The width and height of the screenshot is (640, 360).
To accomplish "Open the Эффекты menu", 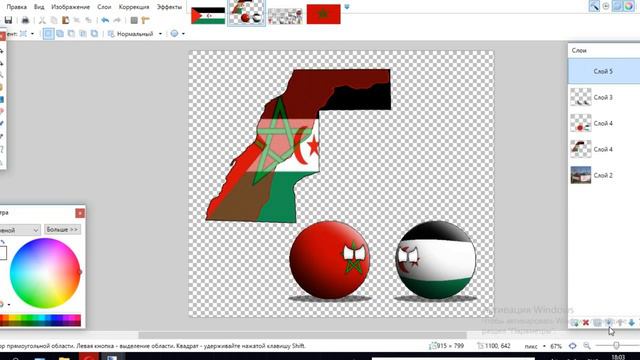I will pyautogui.click(x=169, y=7).
